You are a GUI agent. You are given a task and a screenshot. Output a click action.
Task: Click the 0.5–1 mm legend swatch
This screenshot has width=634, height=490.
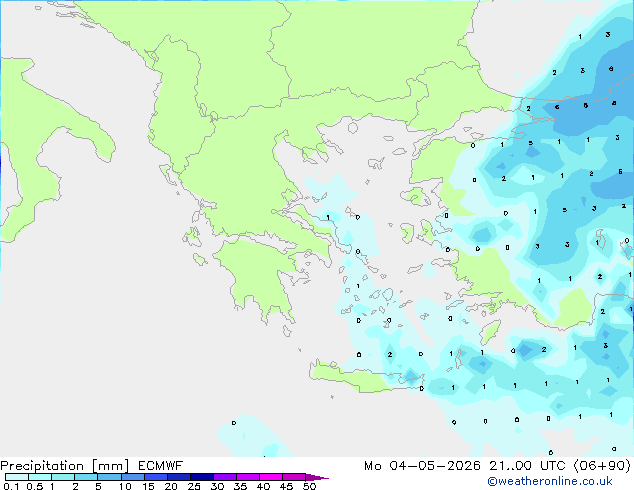pyautogui.click(x=40, y=477)
